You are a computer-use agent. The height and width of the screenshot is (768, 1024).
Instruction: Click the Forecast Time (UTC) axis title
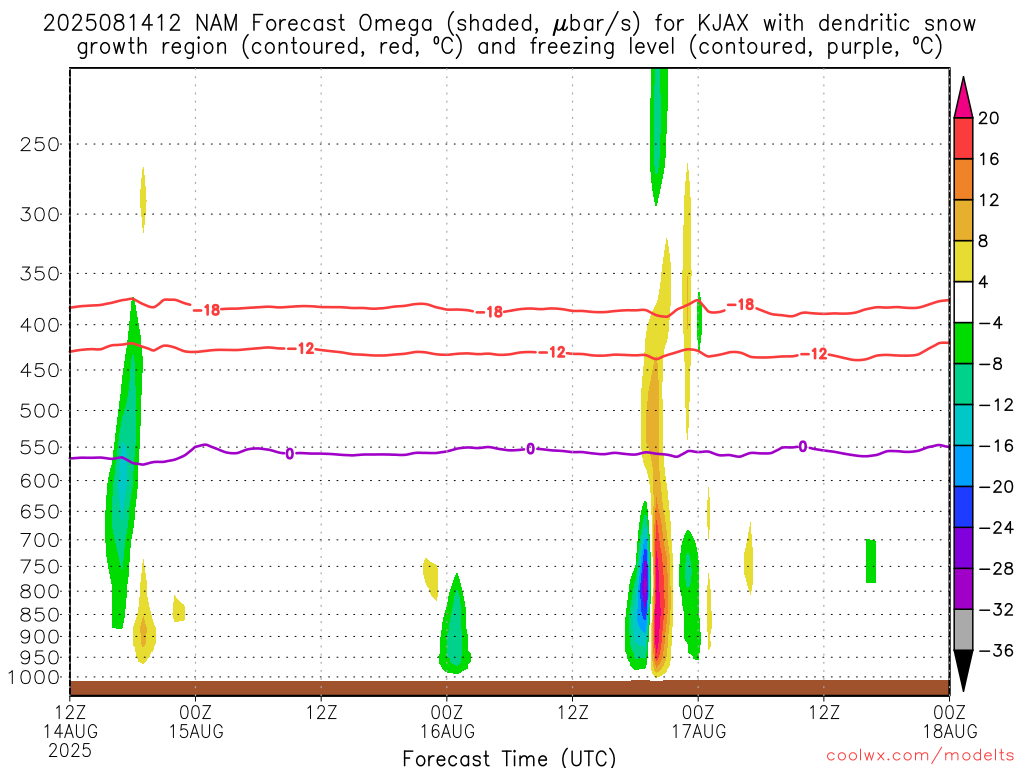click(509, 758)
